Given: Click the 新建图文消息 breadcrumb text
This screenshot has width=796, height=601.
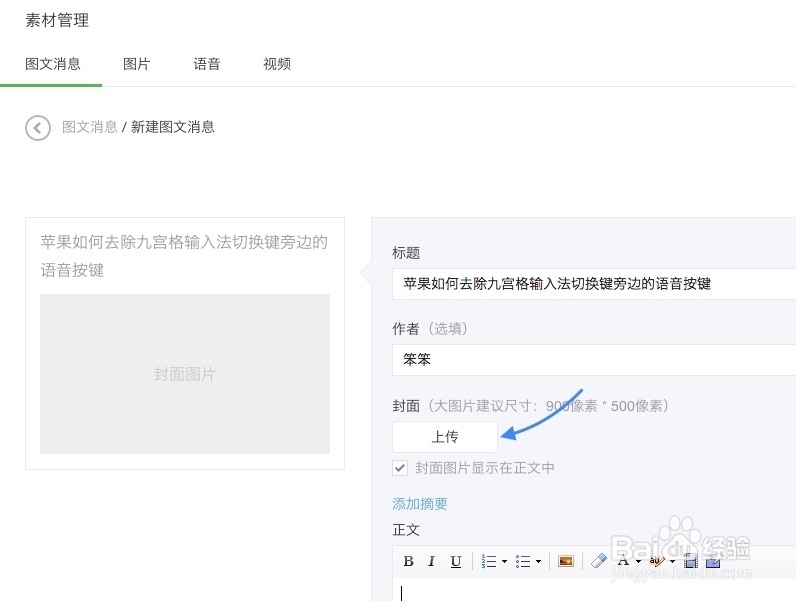Looking at the screenshot, I should tap(173, 127).
